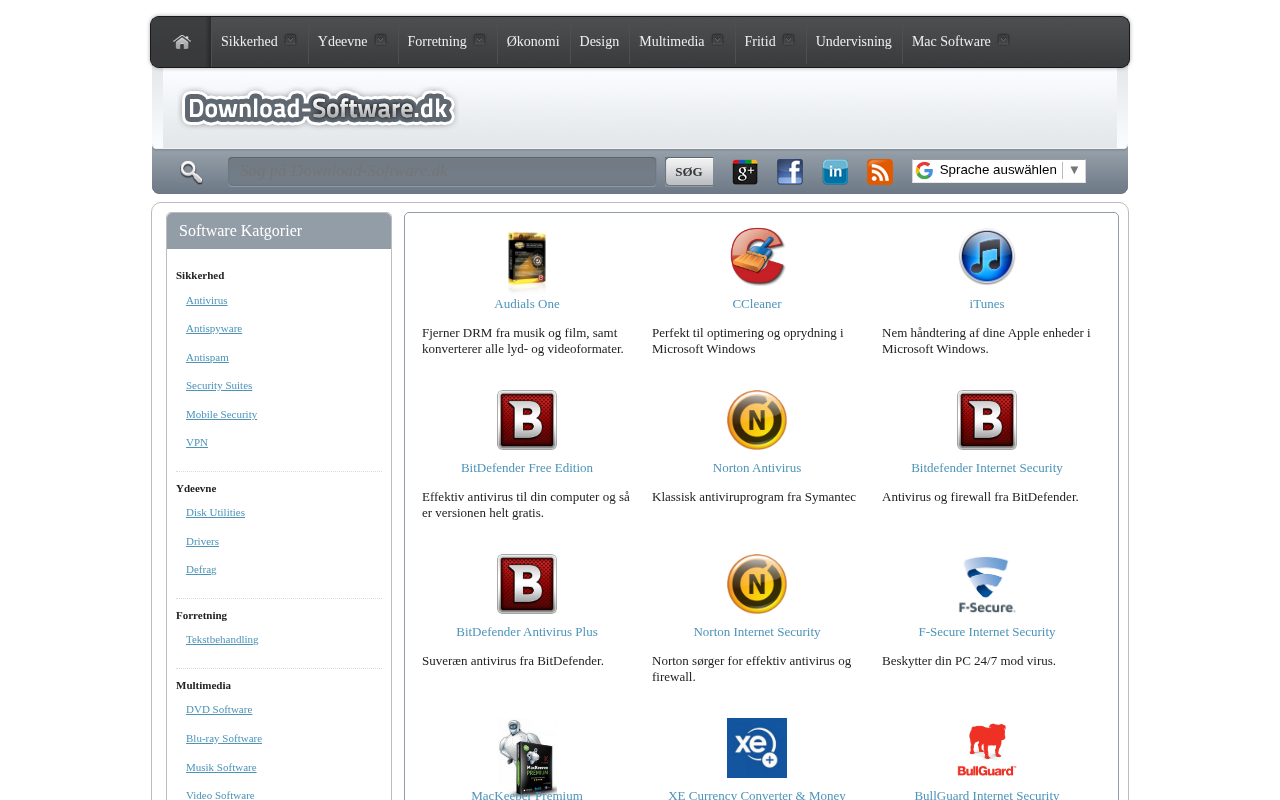Open the Økonomi menu item
Viewport: 1280px width, 800px height.
tap(533, 42)
